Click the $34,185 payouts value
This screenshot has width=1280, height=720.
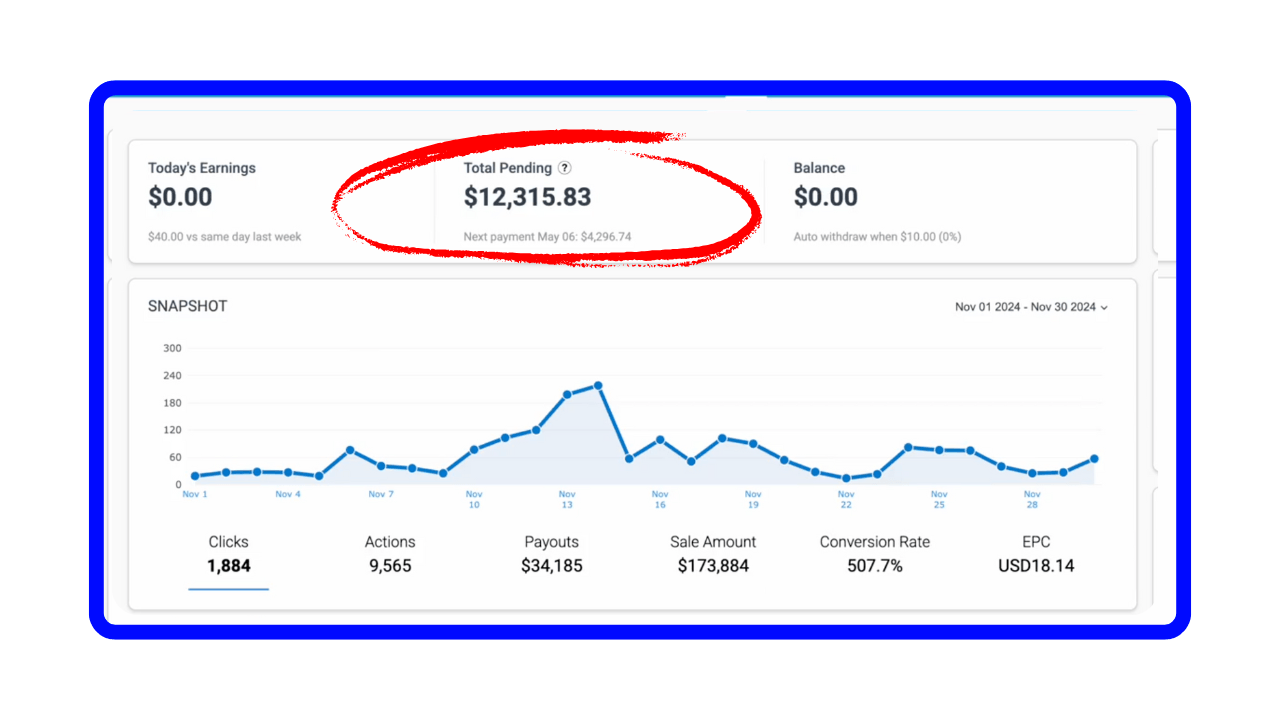pos(552,566)
